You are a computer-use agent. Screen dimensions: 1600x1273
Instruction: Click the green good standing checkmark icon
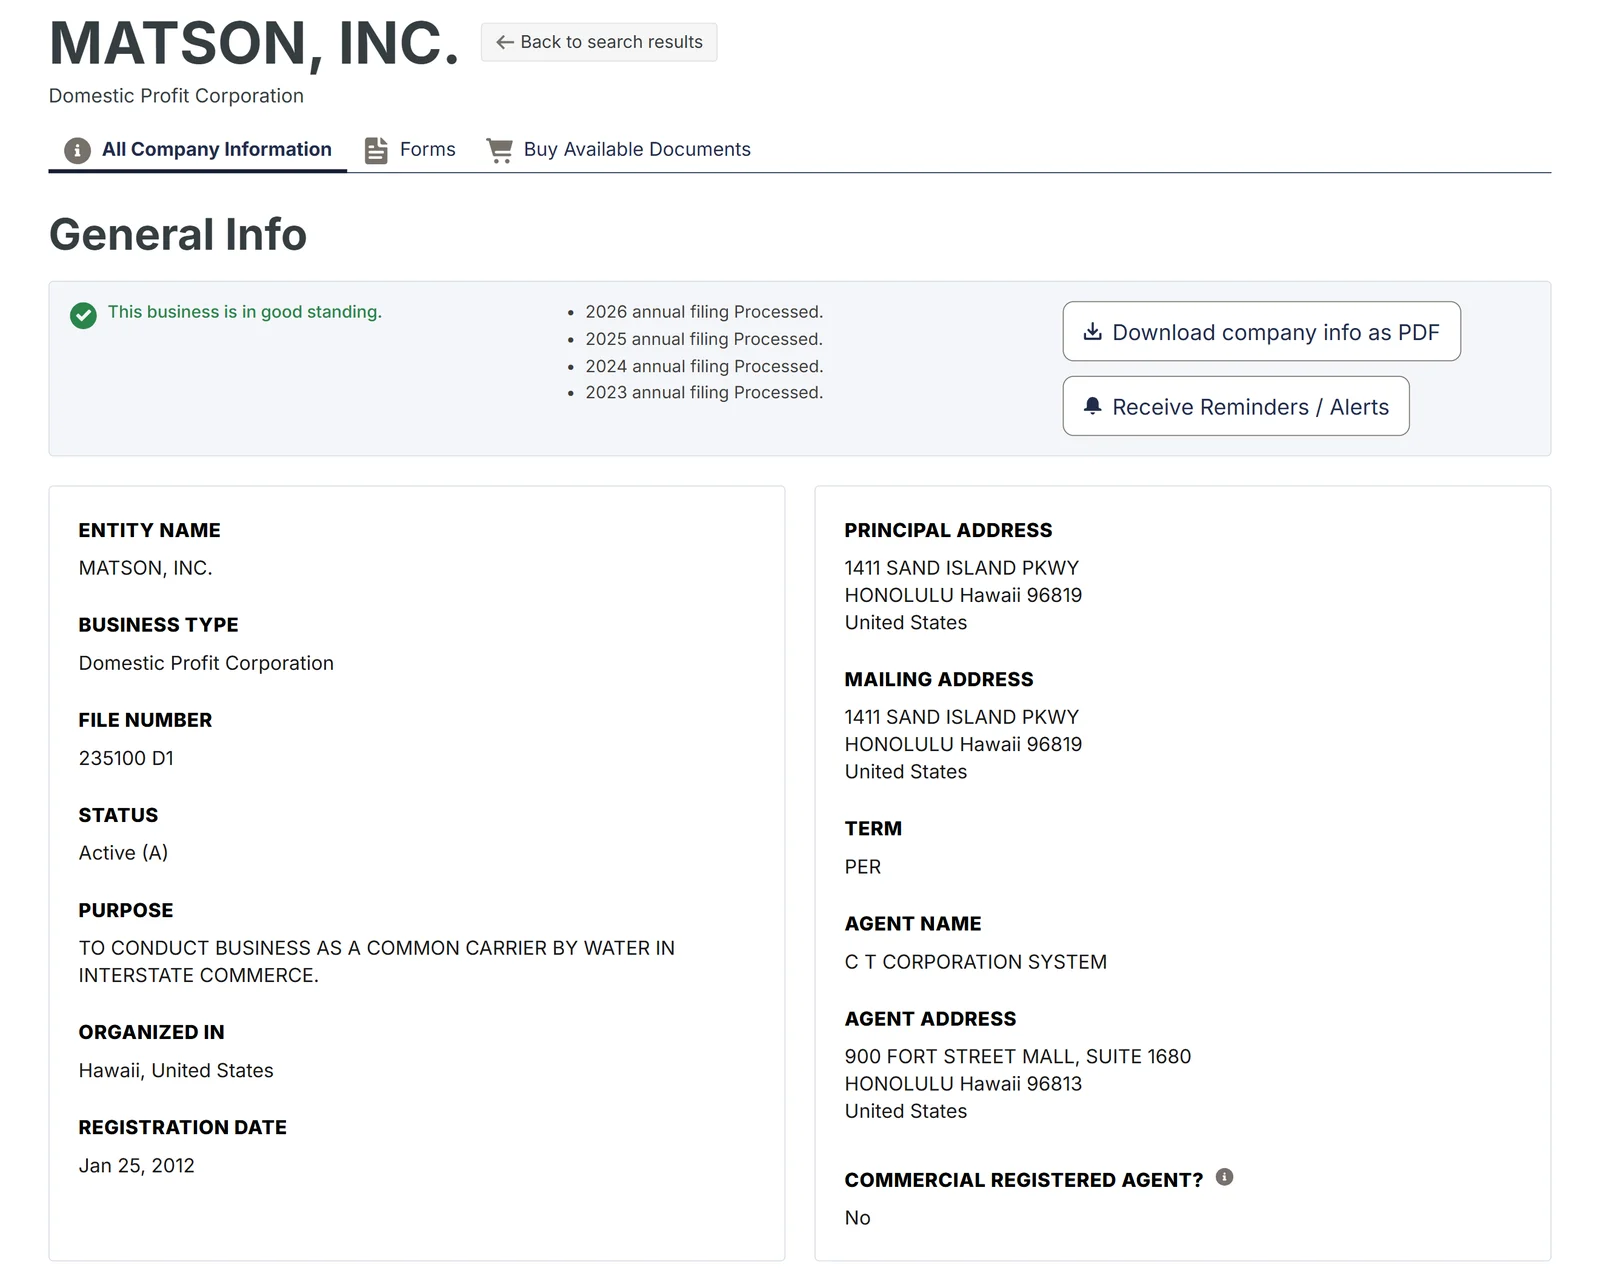click(x=83, y=315)
